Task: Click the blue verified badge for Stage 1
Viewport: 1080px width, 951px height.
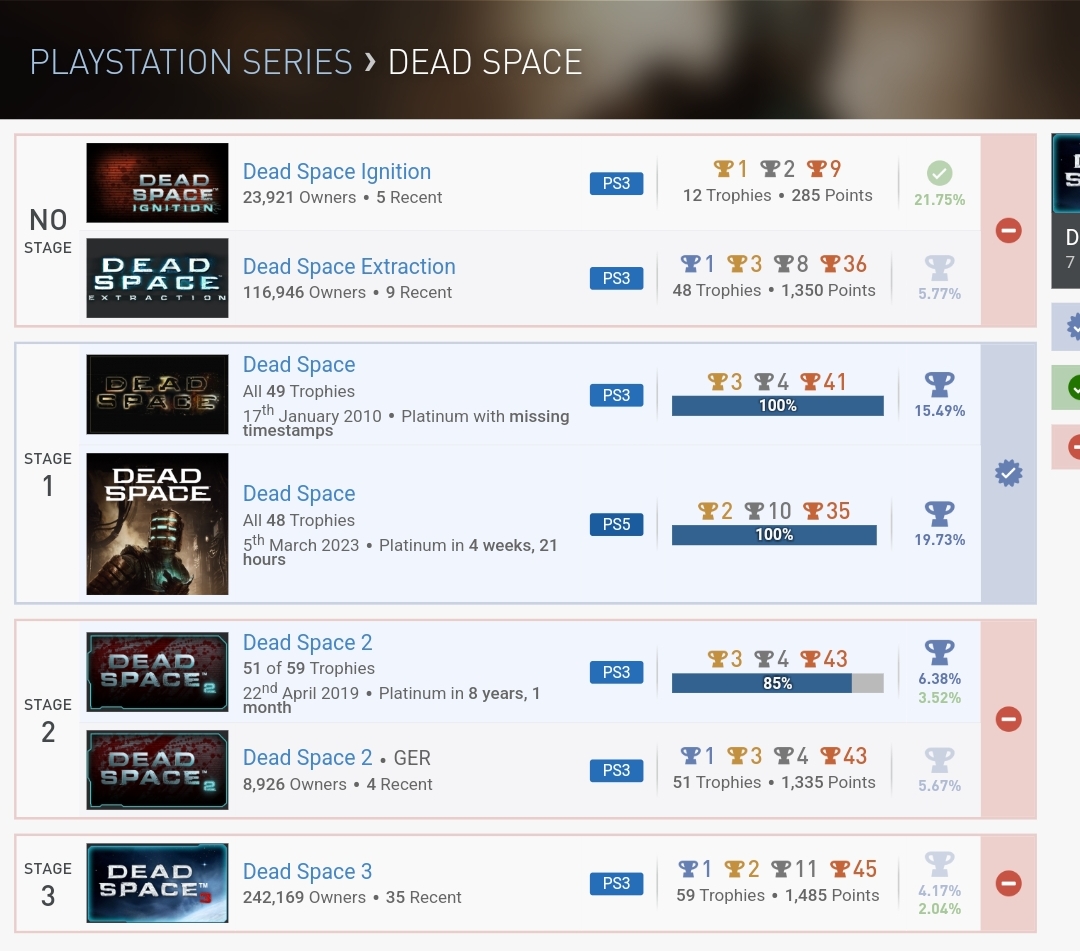Action: click(x=1008, y=474)
